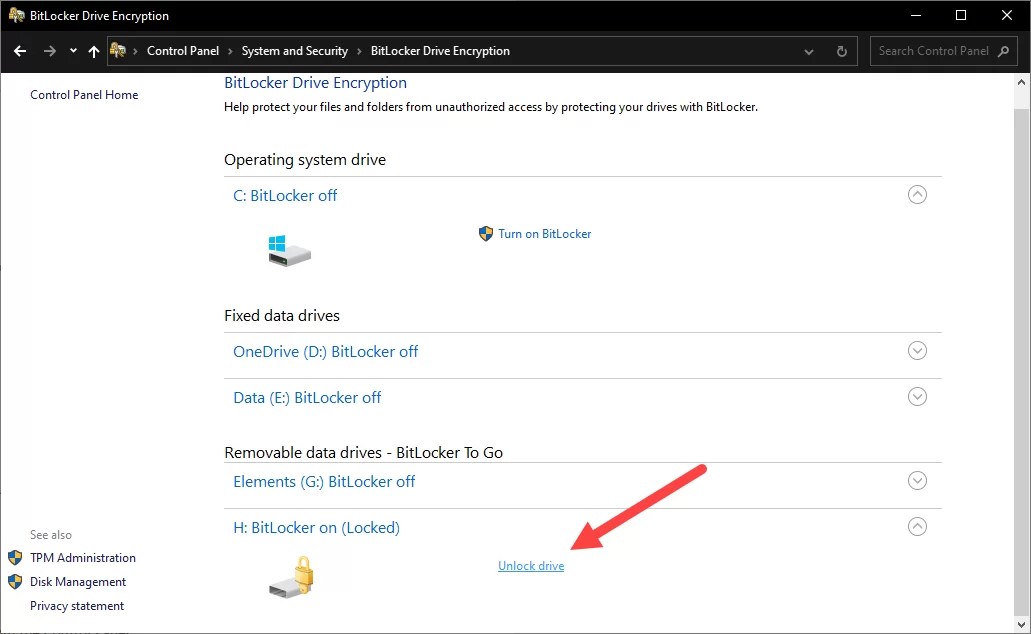Select Control Panel in the breadcrumb

tap(183, 51)
